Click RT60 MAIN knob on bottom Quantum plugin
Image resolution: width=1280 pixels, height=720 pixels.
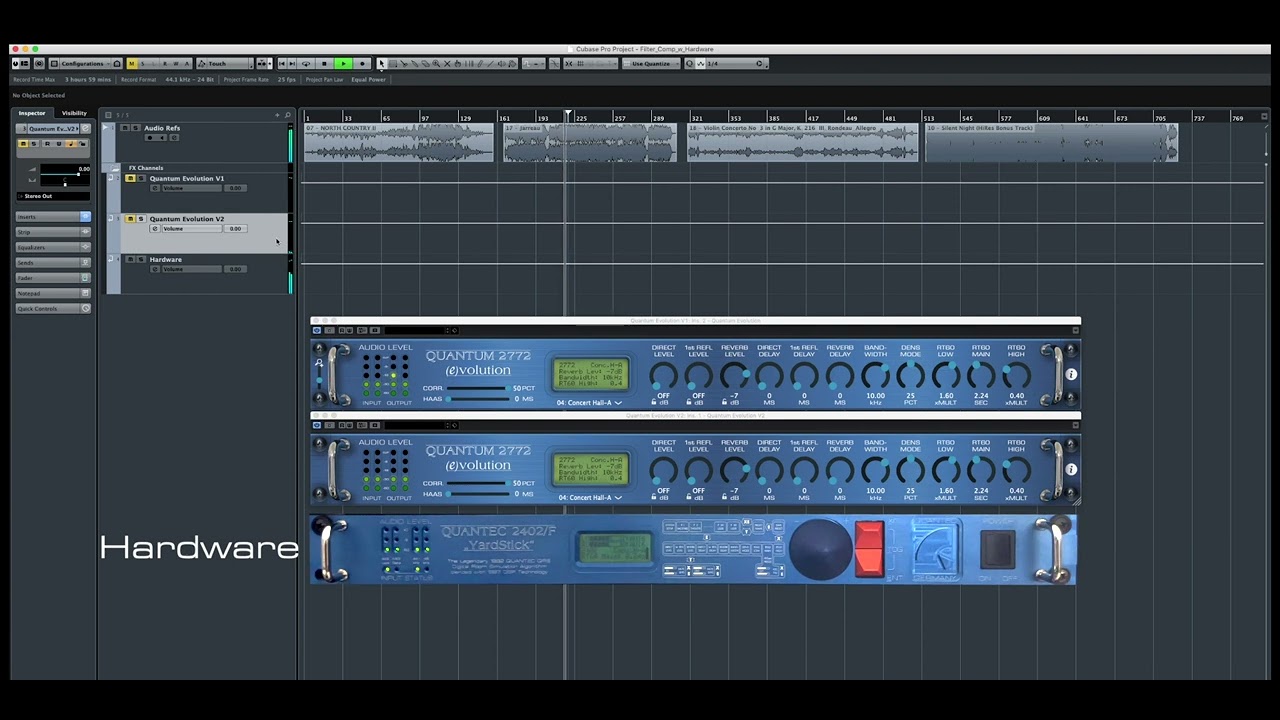[x=981, y=470]
